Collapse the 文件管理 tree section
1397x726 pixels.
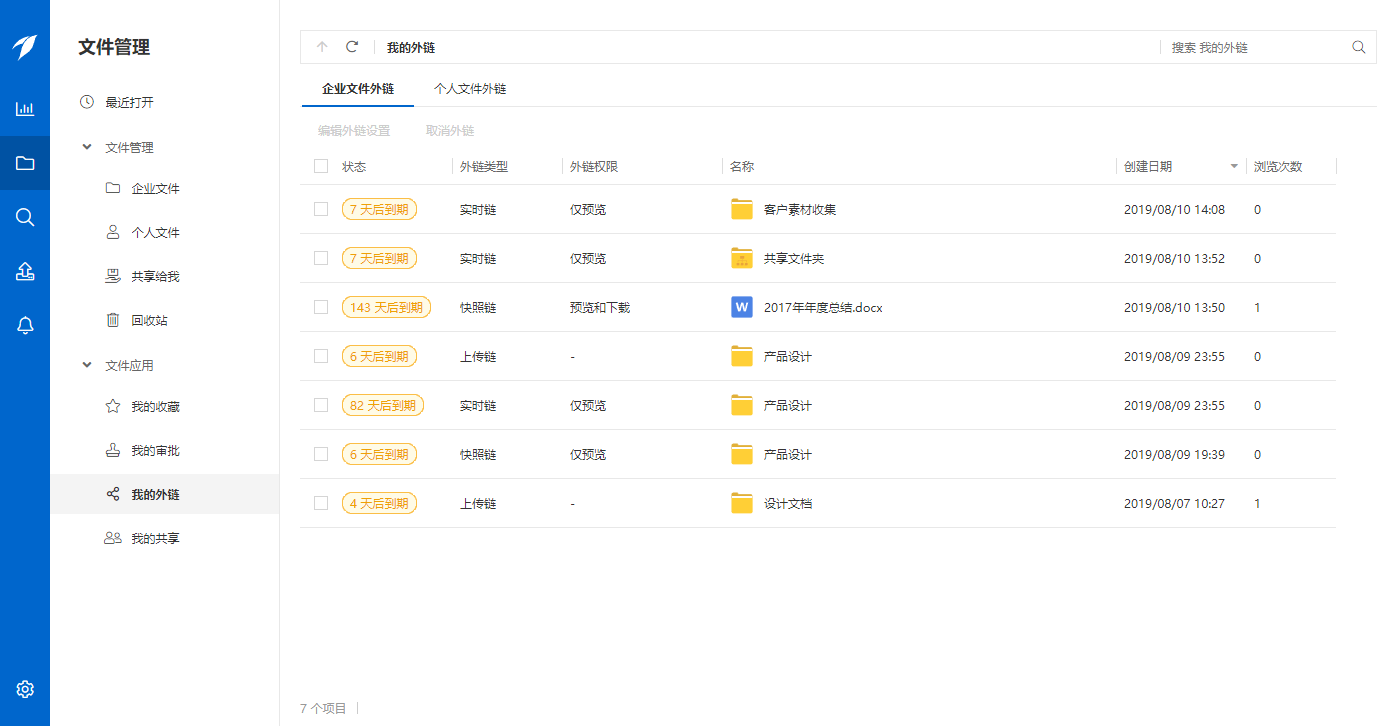pyautogui.click(x=86, y=147)
